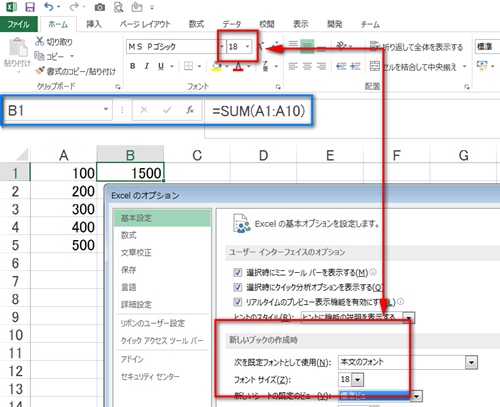This screenshot has height=407, width=500.
Task: Open the Merge and Center dropdown arrow
Action: pos(464,67)
